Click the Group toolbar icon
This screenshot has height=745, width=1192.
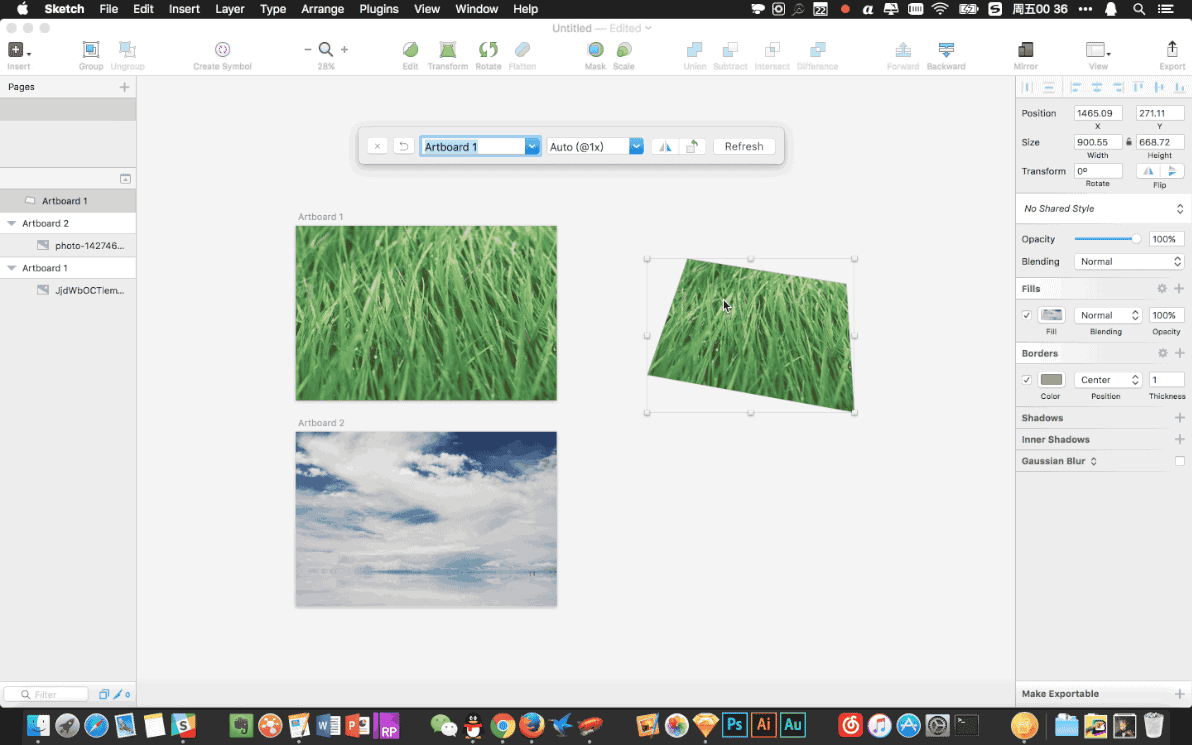point(90,50)
